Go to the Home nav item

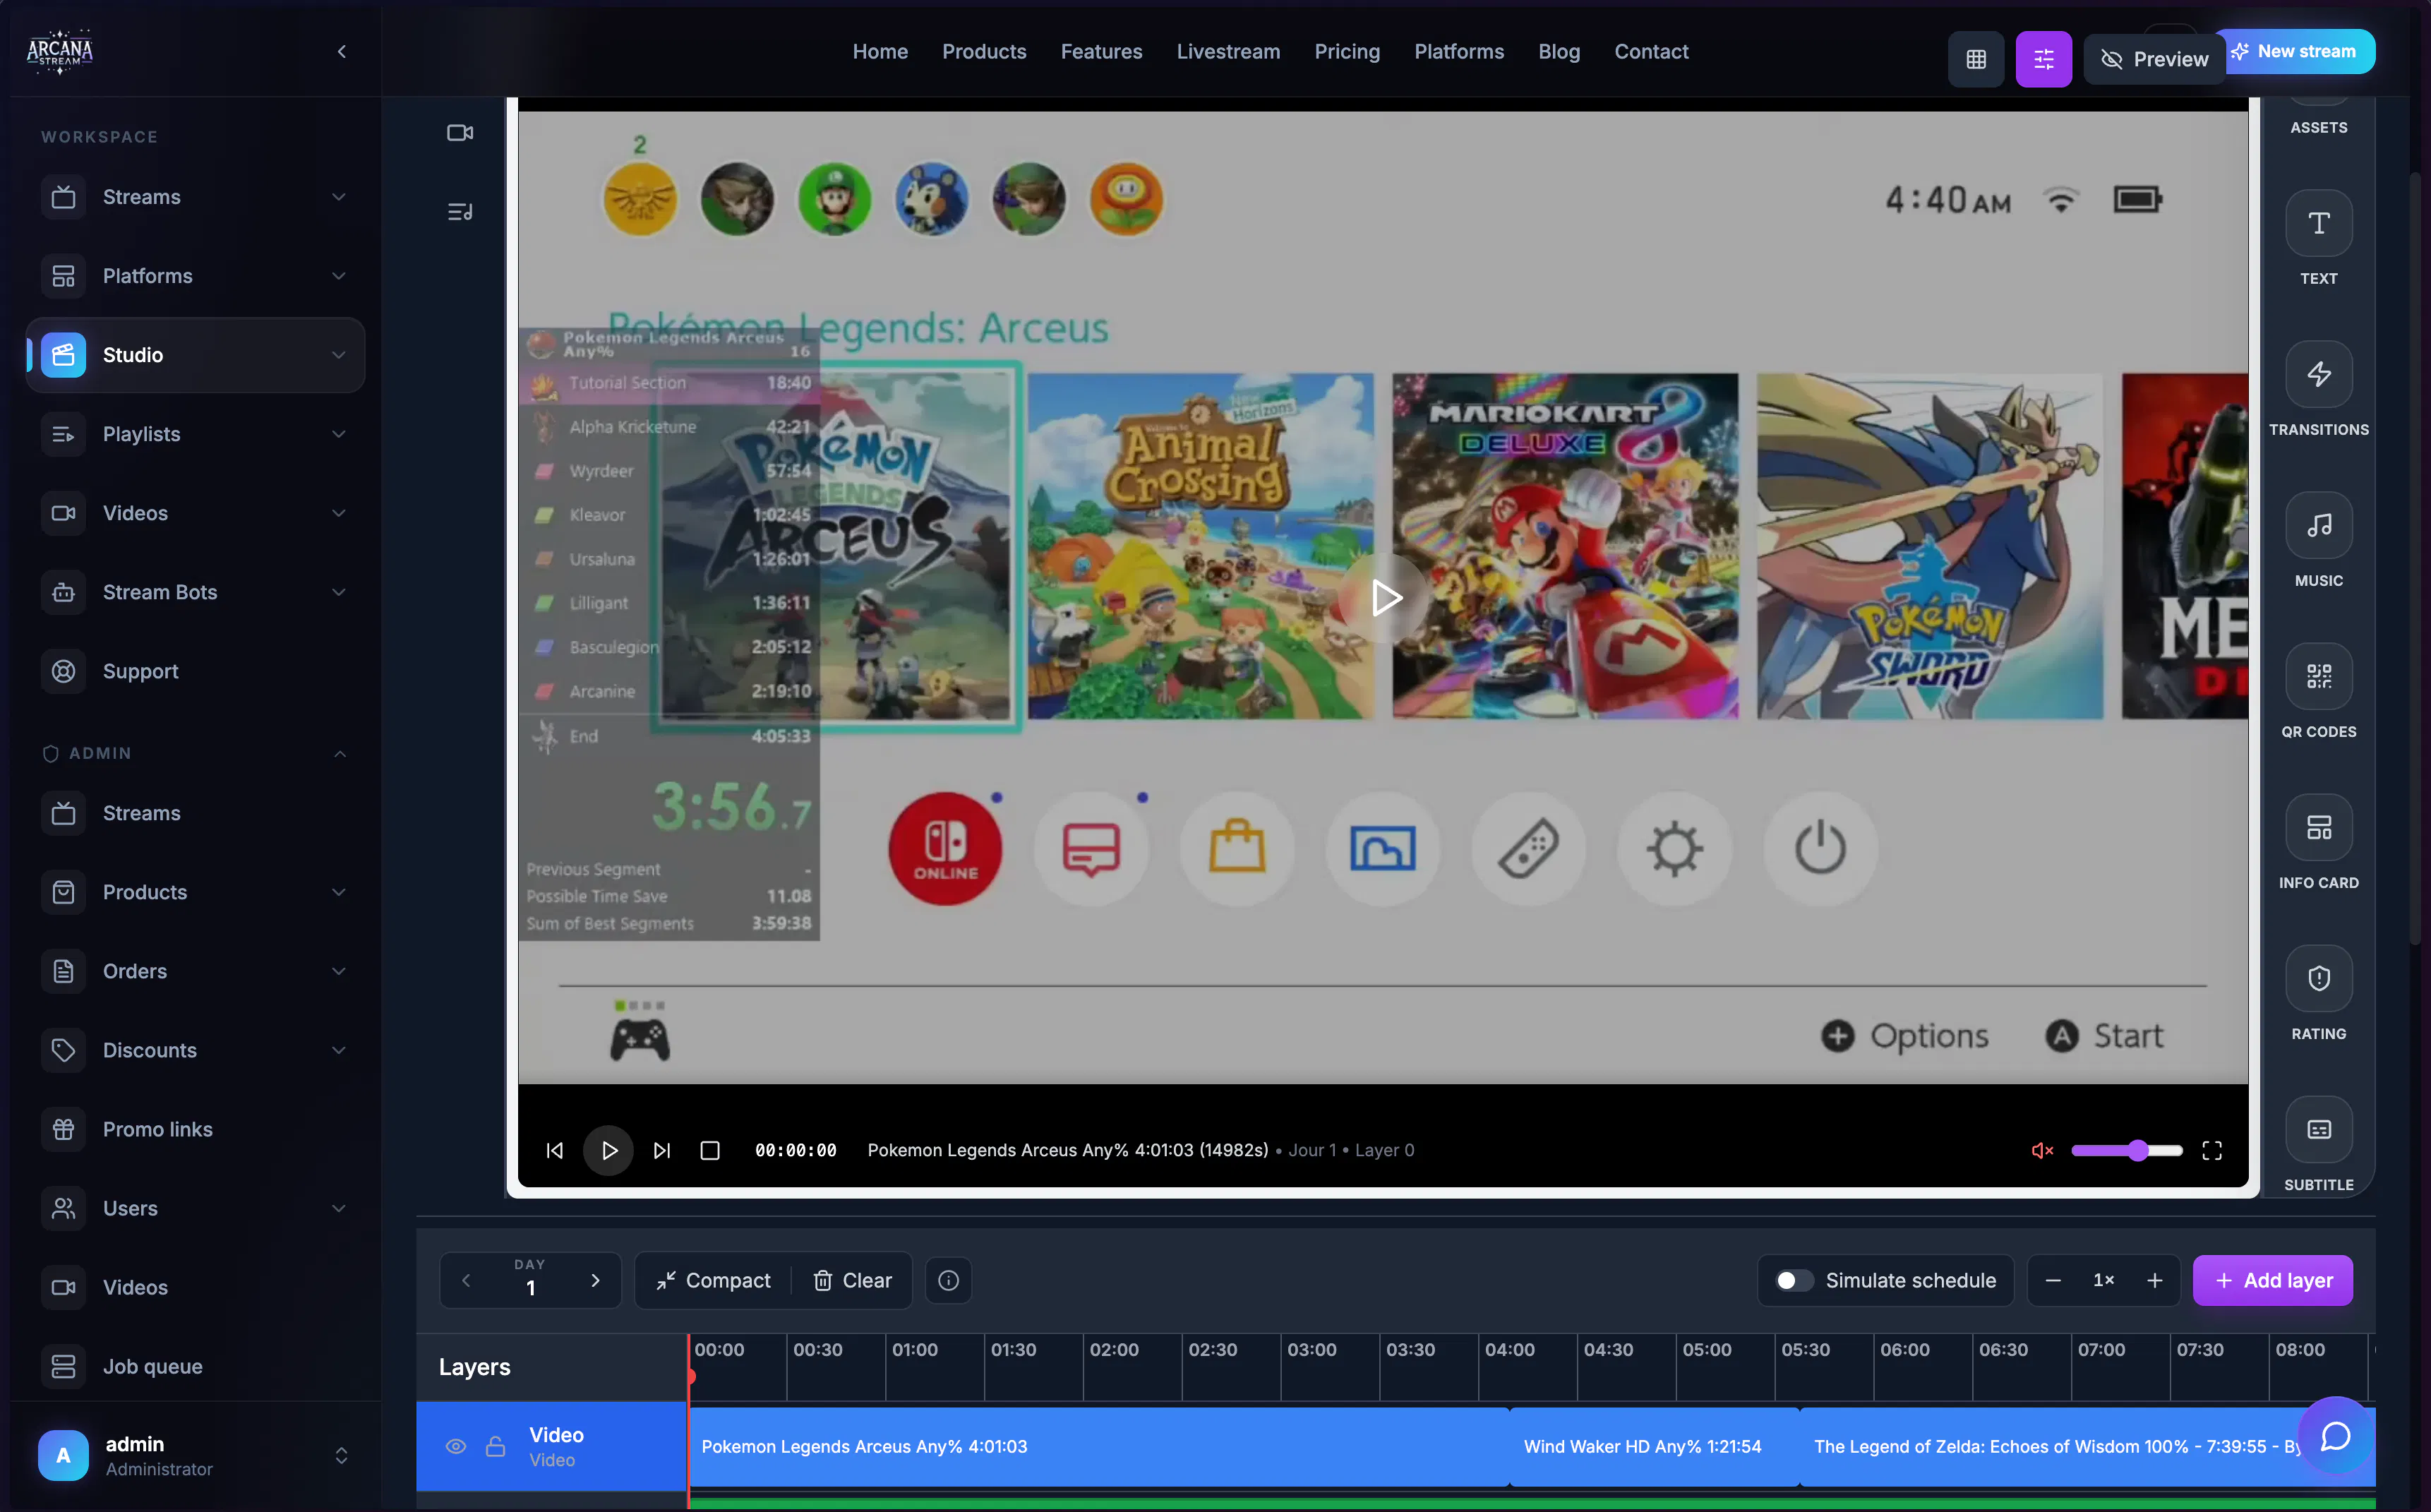click(x=880, y=51)
